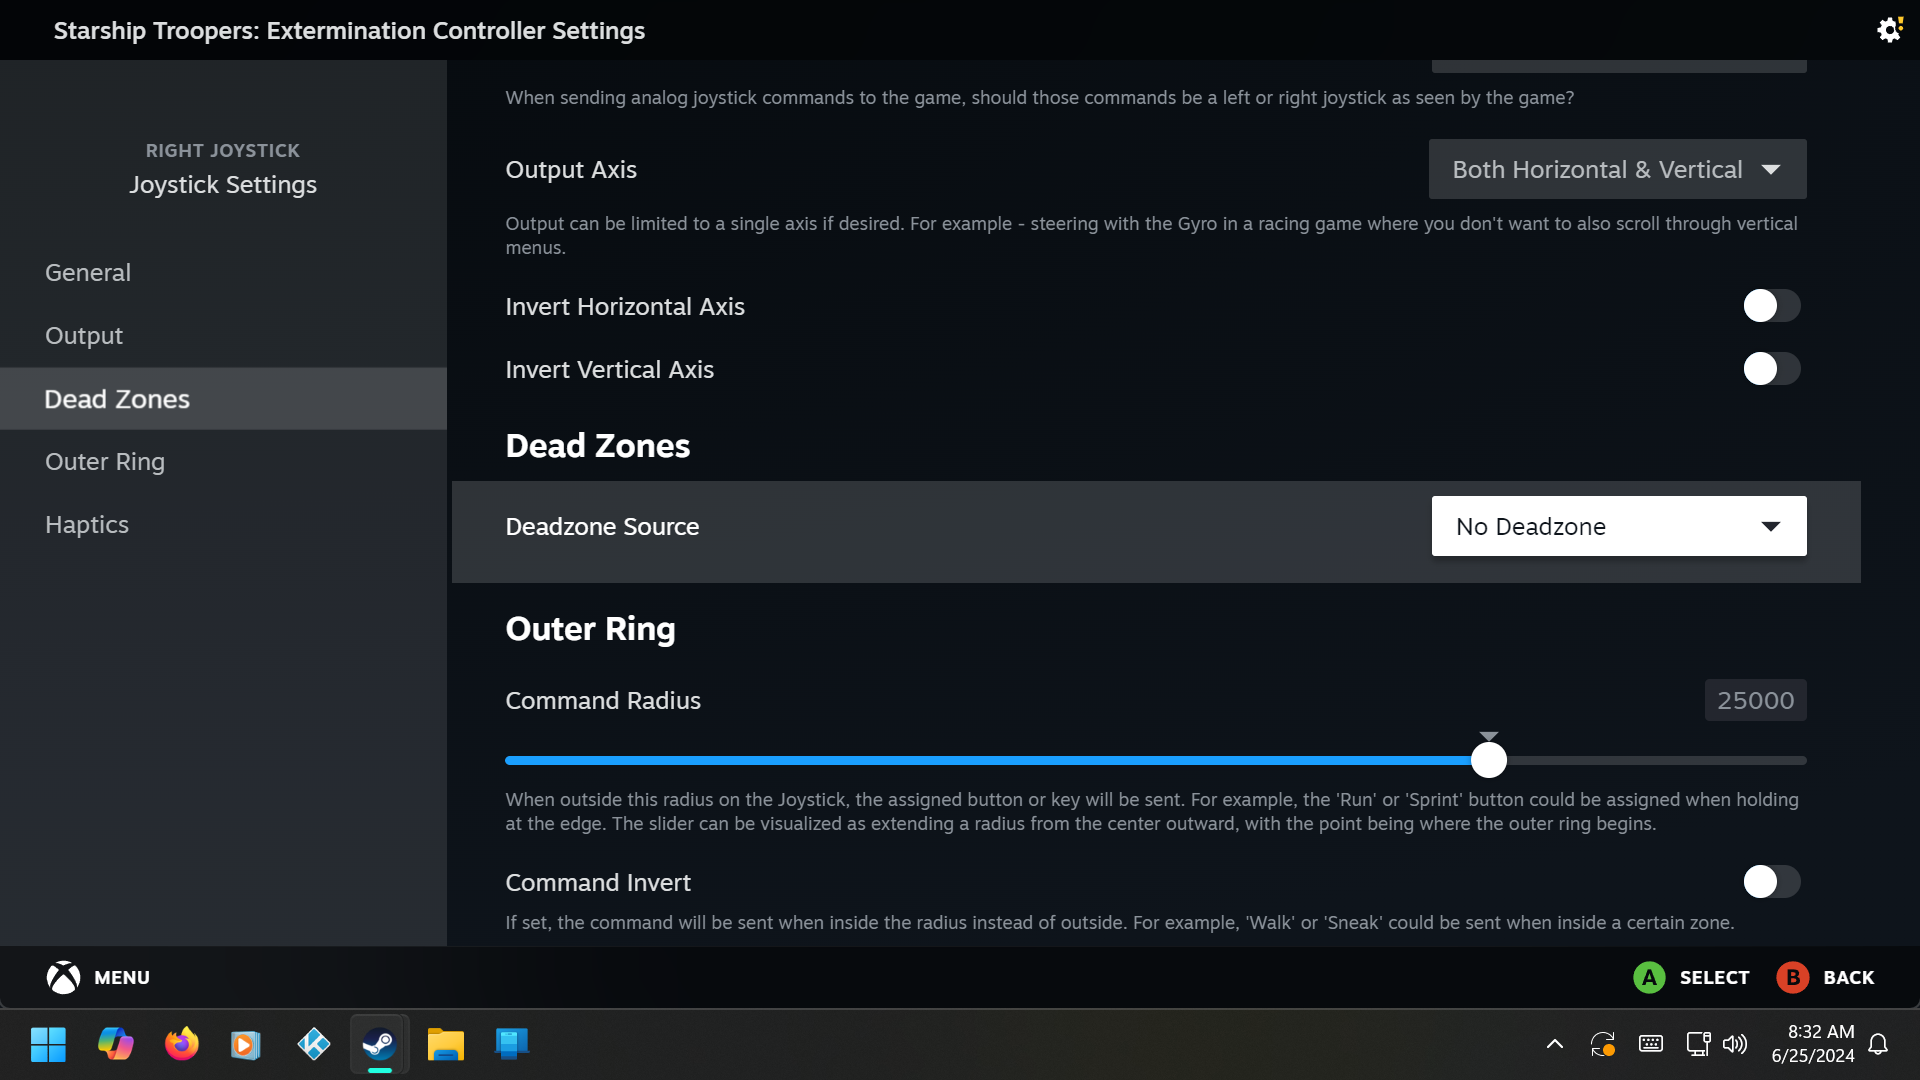Turn on Command Invert toggle
Image resolution: width=1920 pixels, height=1080 pixels.
(1771, 882)
